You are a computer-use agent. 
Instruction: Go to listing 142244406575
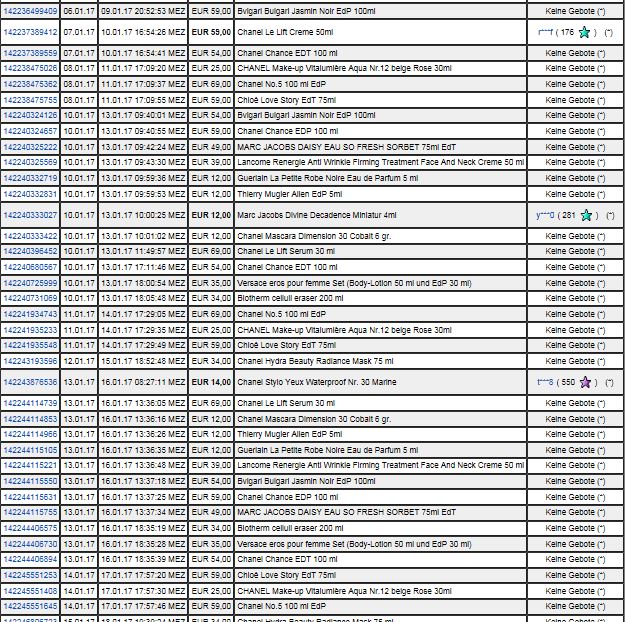tap(30, 528)
